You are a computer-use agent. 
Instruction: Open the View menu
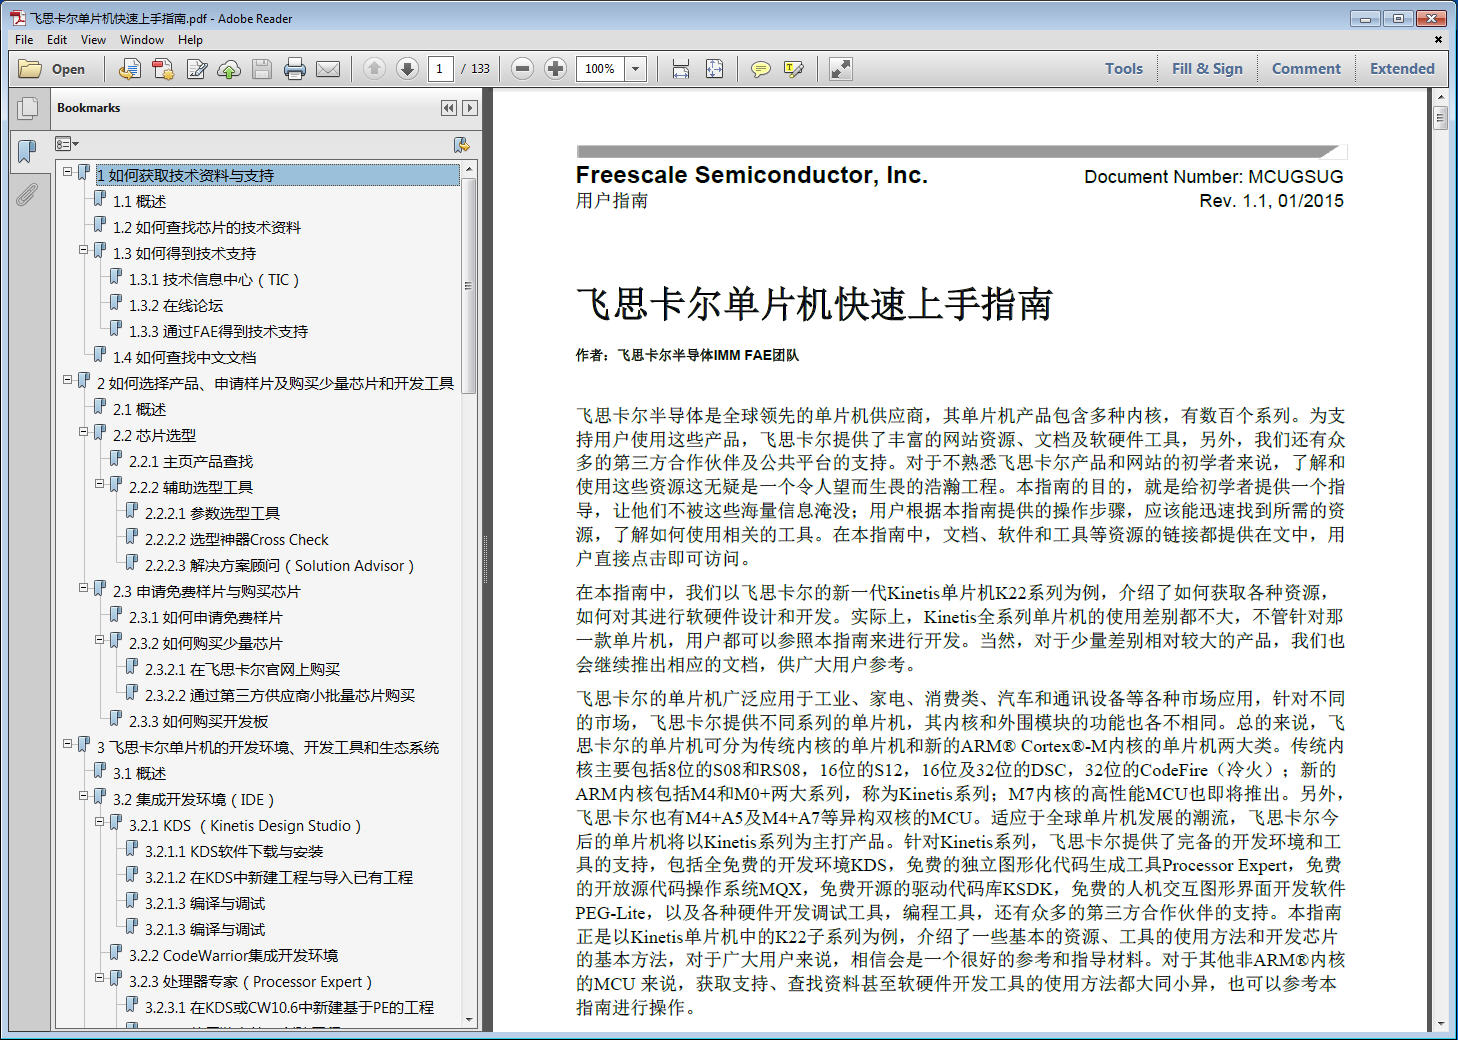click(x=93, y=40)
